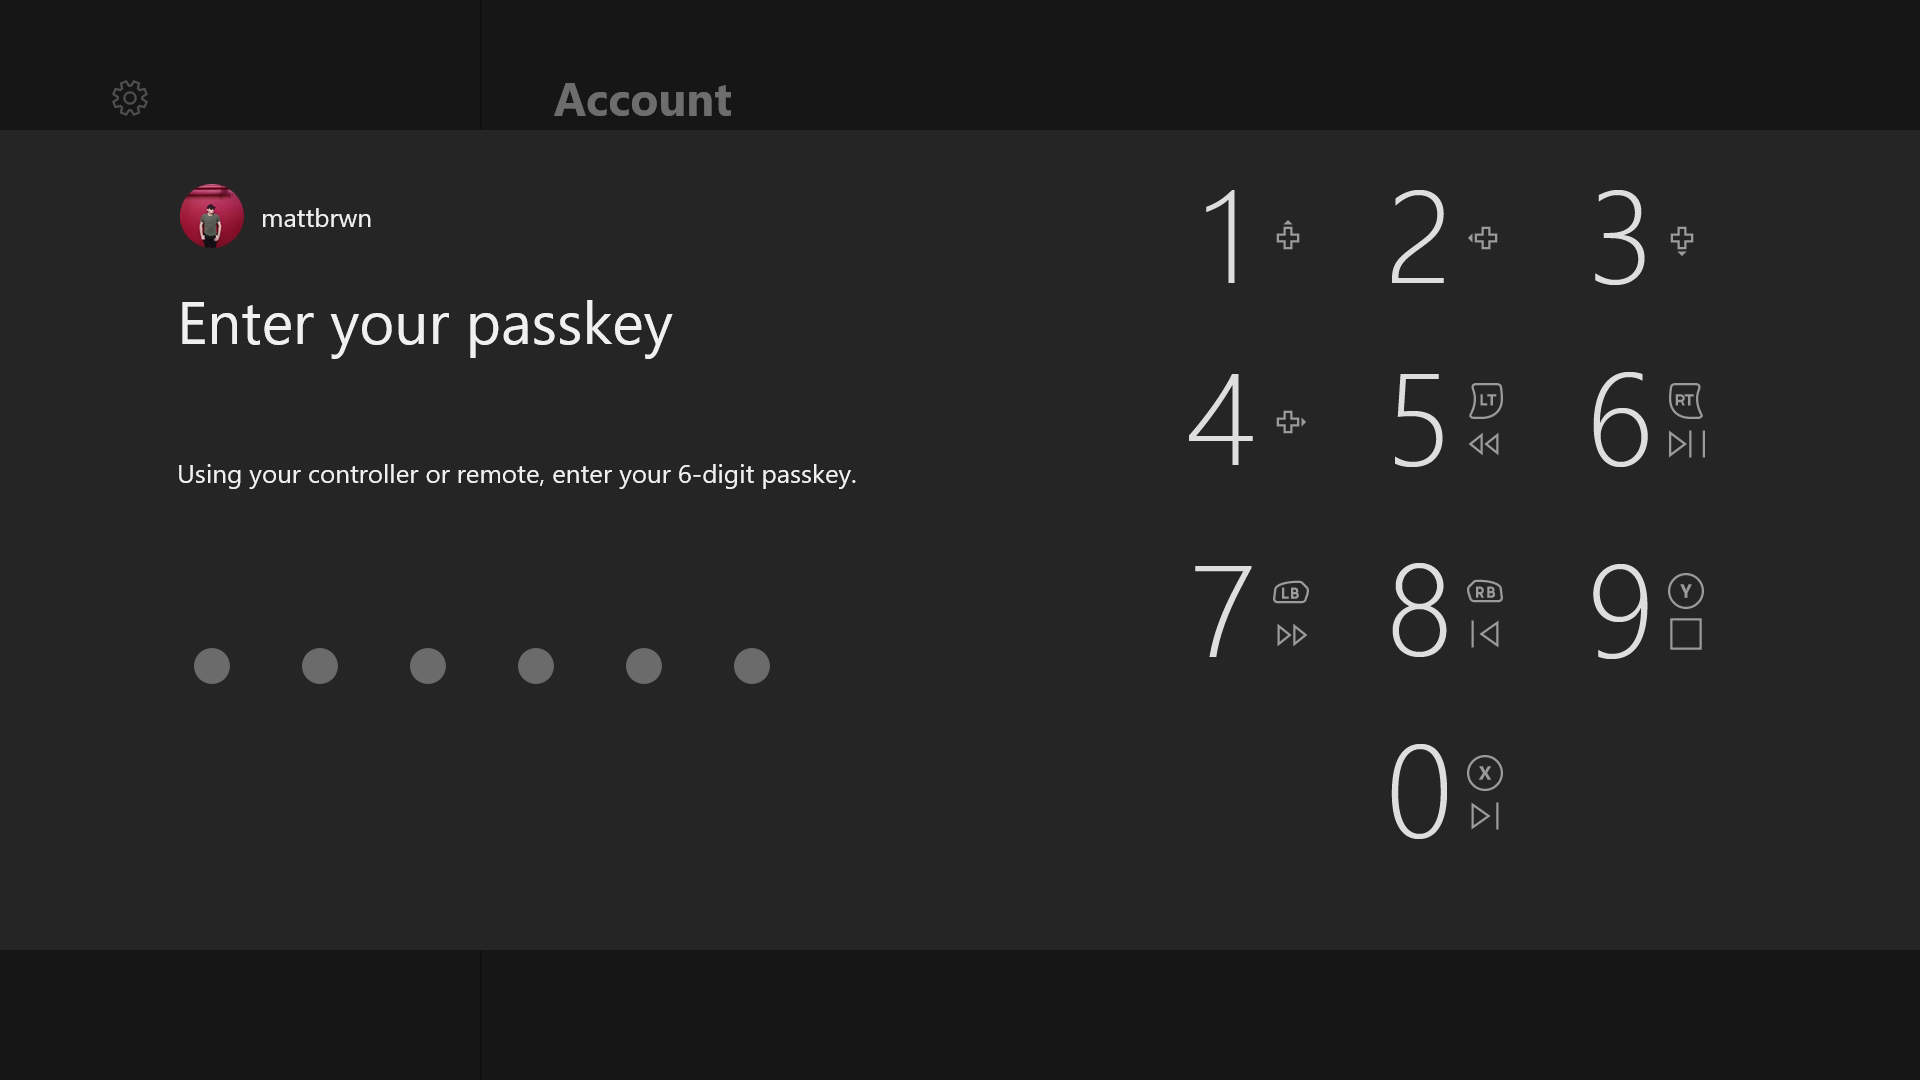
Task: Click the rewind icon under LT
Action: (1484, 444)
